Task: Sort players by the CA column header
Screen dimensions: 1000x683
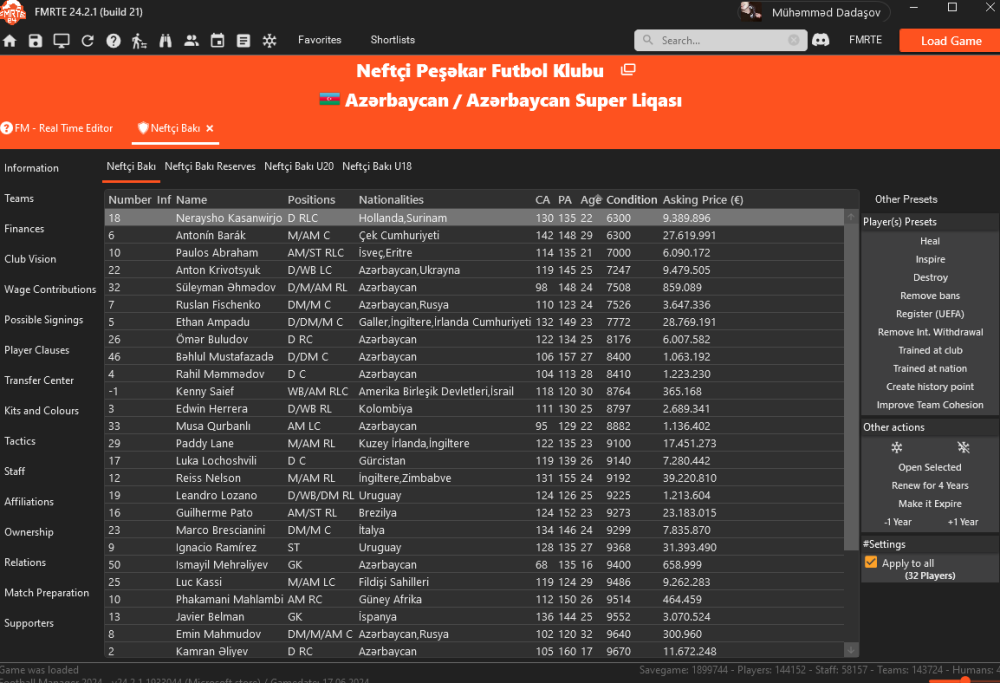Action: (543, 200)
